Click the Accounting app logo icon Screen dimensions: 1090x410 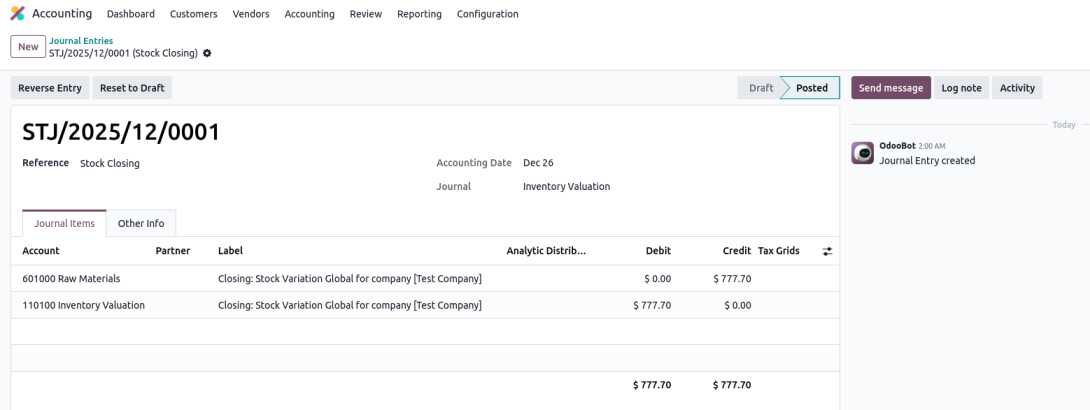17,14
